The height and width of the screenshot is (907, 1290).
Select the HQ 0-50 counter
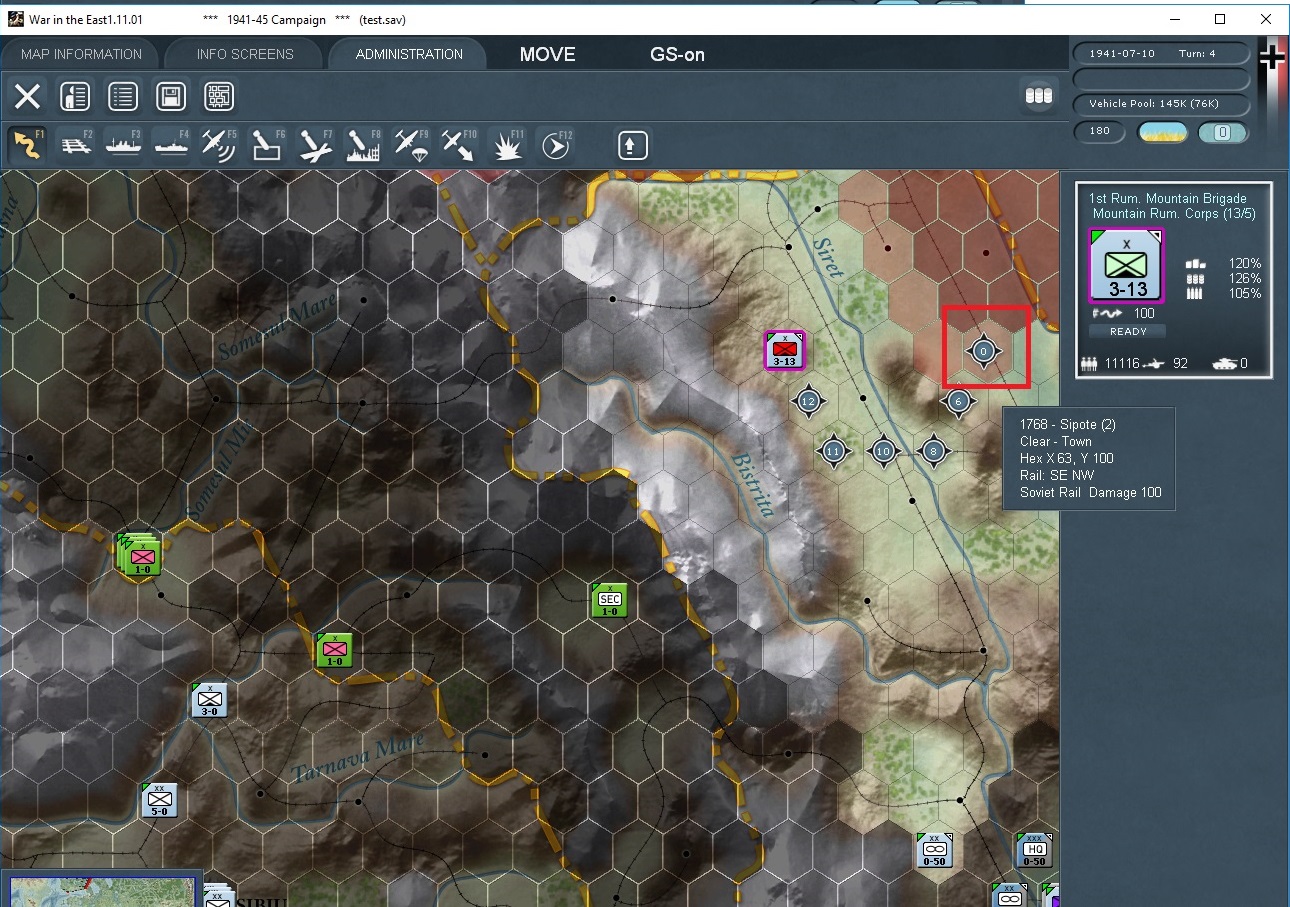coord(1034,850)
